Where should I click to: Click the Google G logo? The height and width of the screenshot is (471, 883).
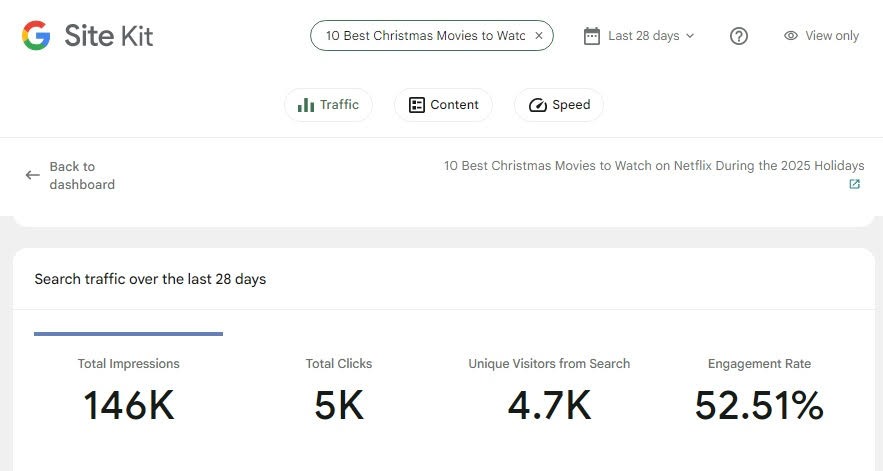pyautogui.click(x=36, y=36)
